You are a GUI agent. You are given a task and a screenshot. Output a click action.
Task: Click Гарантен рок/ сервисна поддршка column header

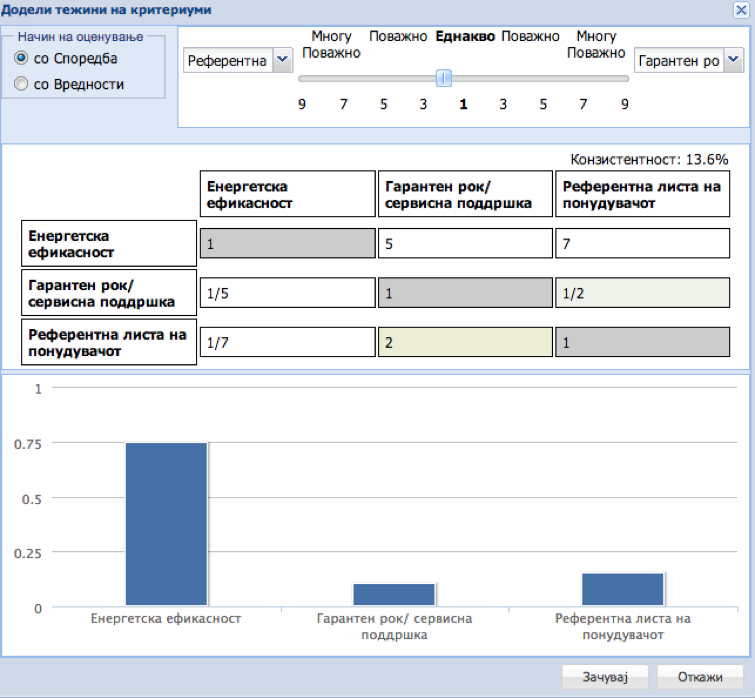point(465,194)
